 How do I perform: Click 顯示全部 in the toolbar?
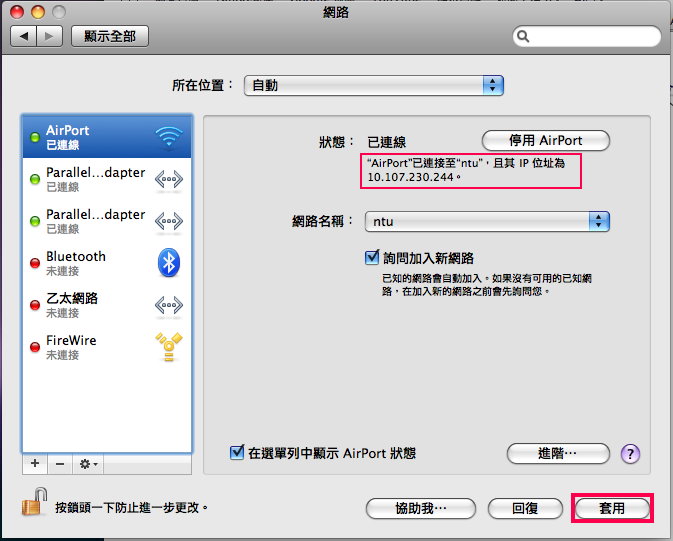[x=116, y=36]
